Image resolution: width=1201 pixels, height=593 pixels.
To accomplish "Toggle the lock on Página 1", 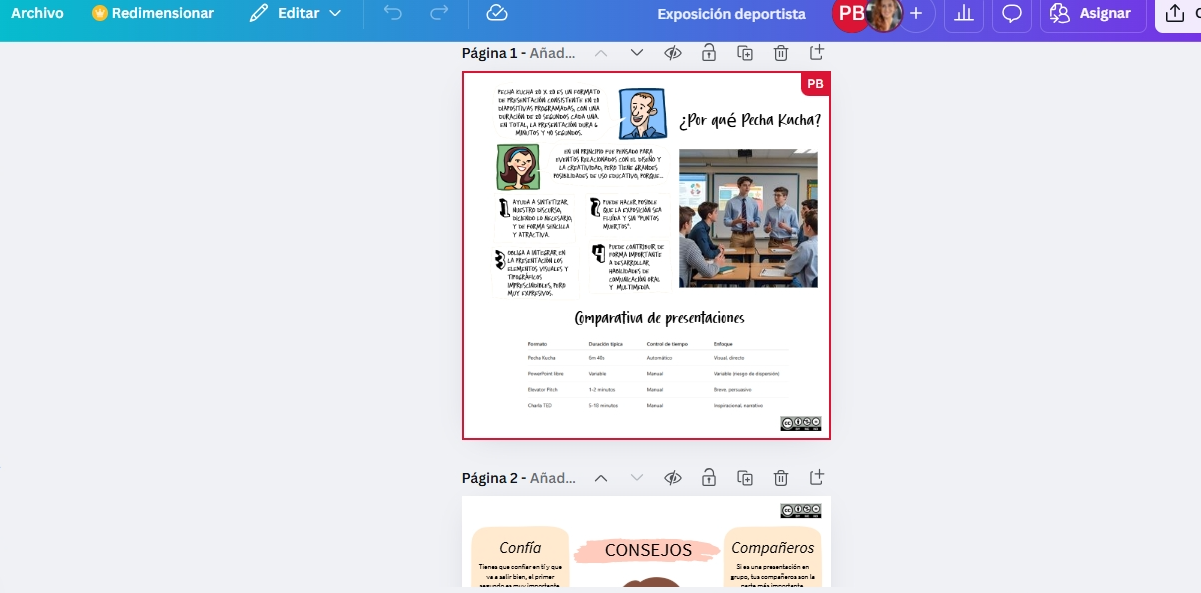I will click(x=709, y=53).
